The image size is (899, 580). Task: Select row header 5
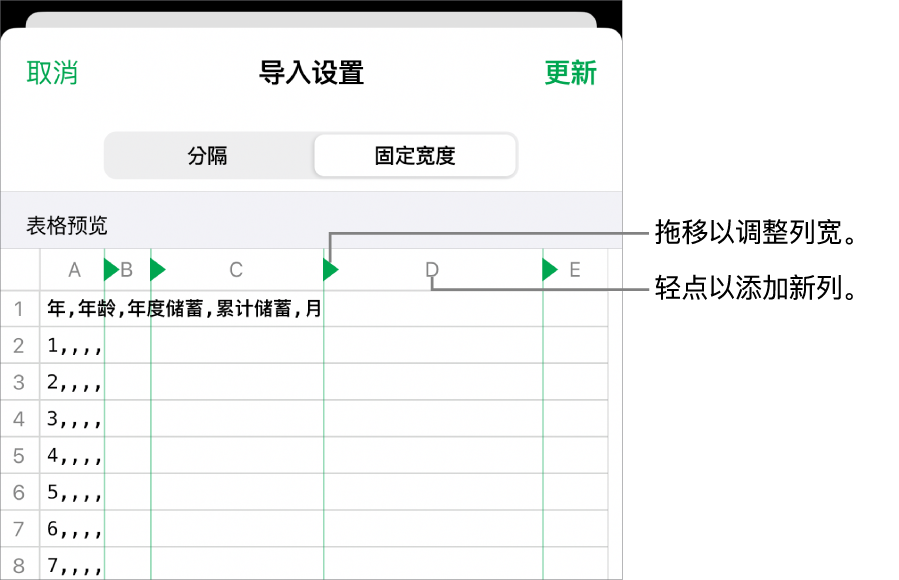tap(19, 456)
